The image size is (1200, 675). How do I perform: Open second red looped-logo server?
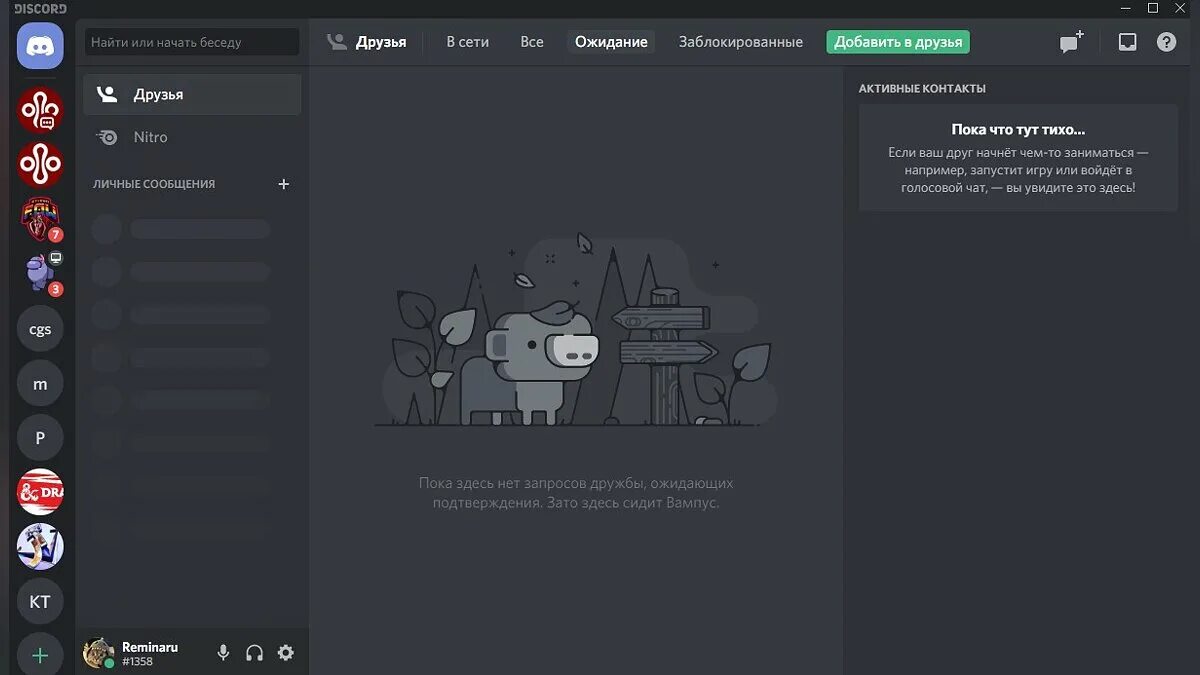pyautogui.click(x=40, y=164)
